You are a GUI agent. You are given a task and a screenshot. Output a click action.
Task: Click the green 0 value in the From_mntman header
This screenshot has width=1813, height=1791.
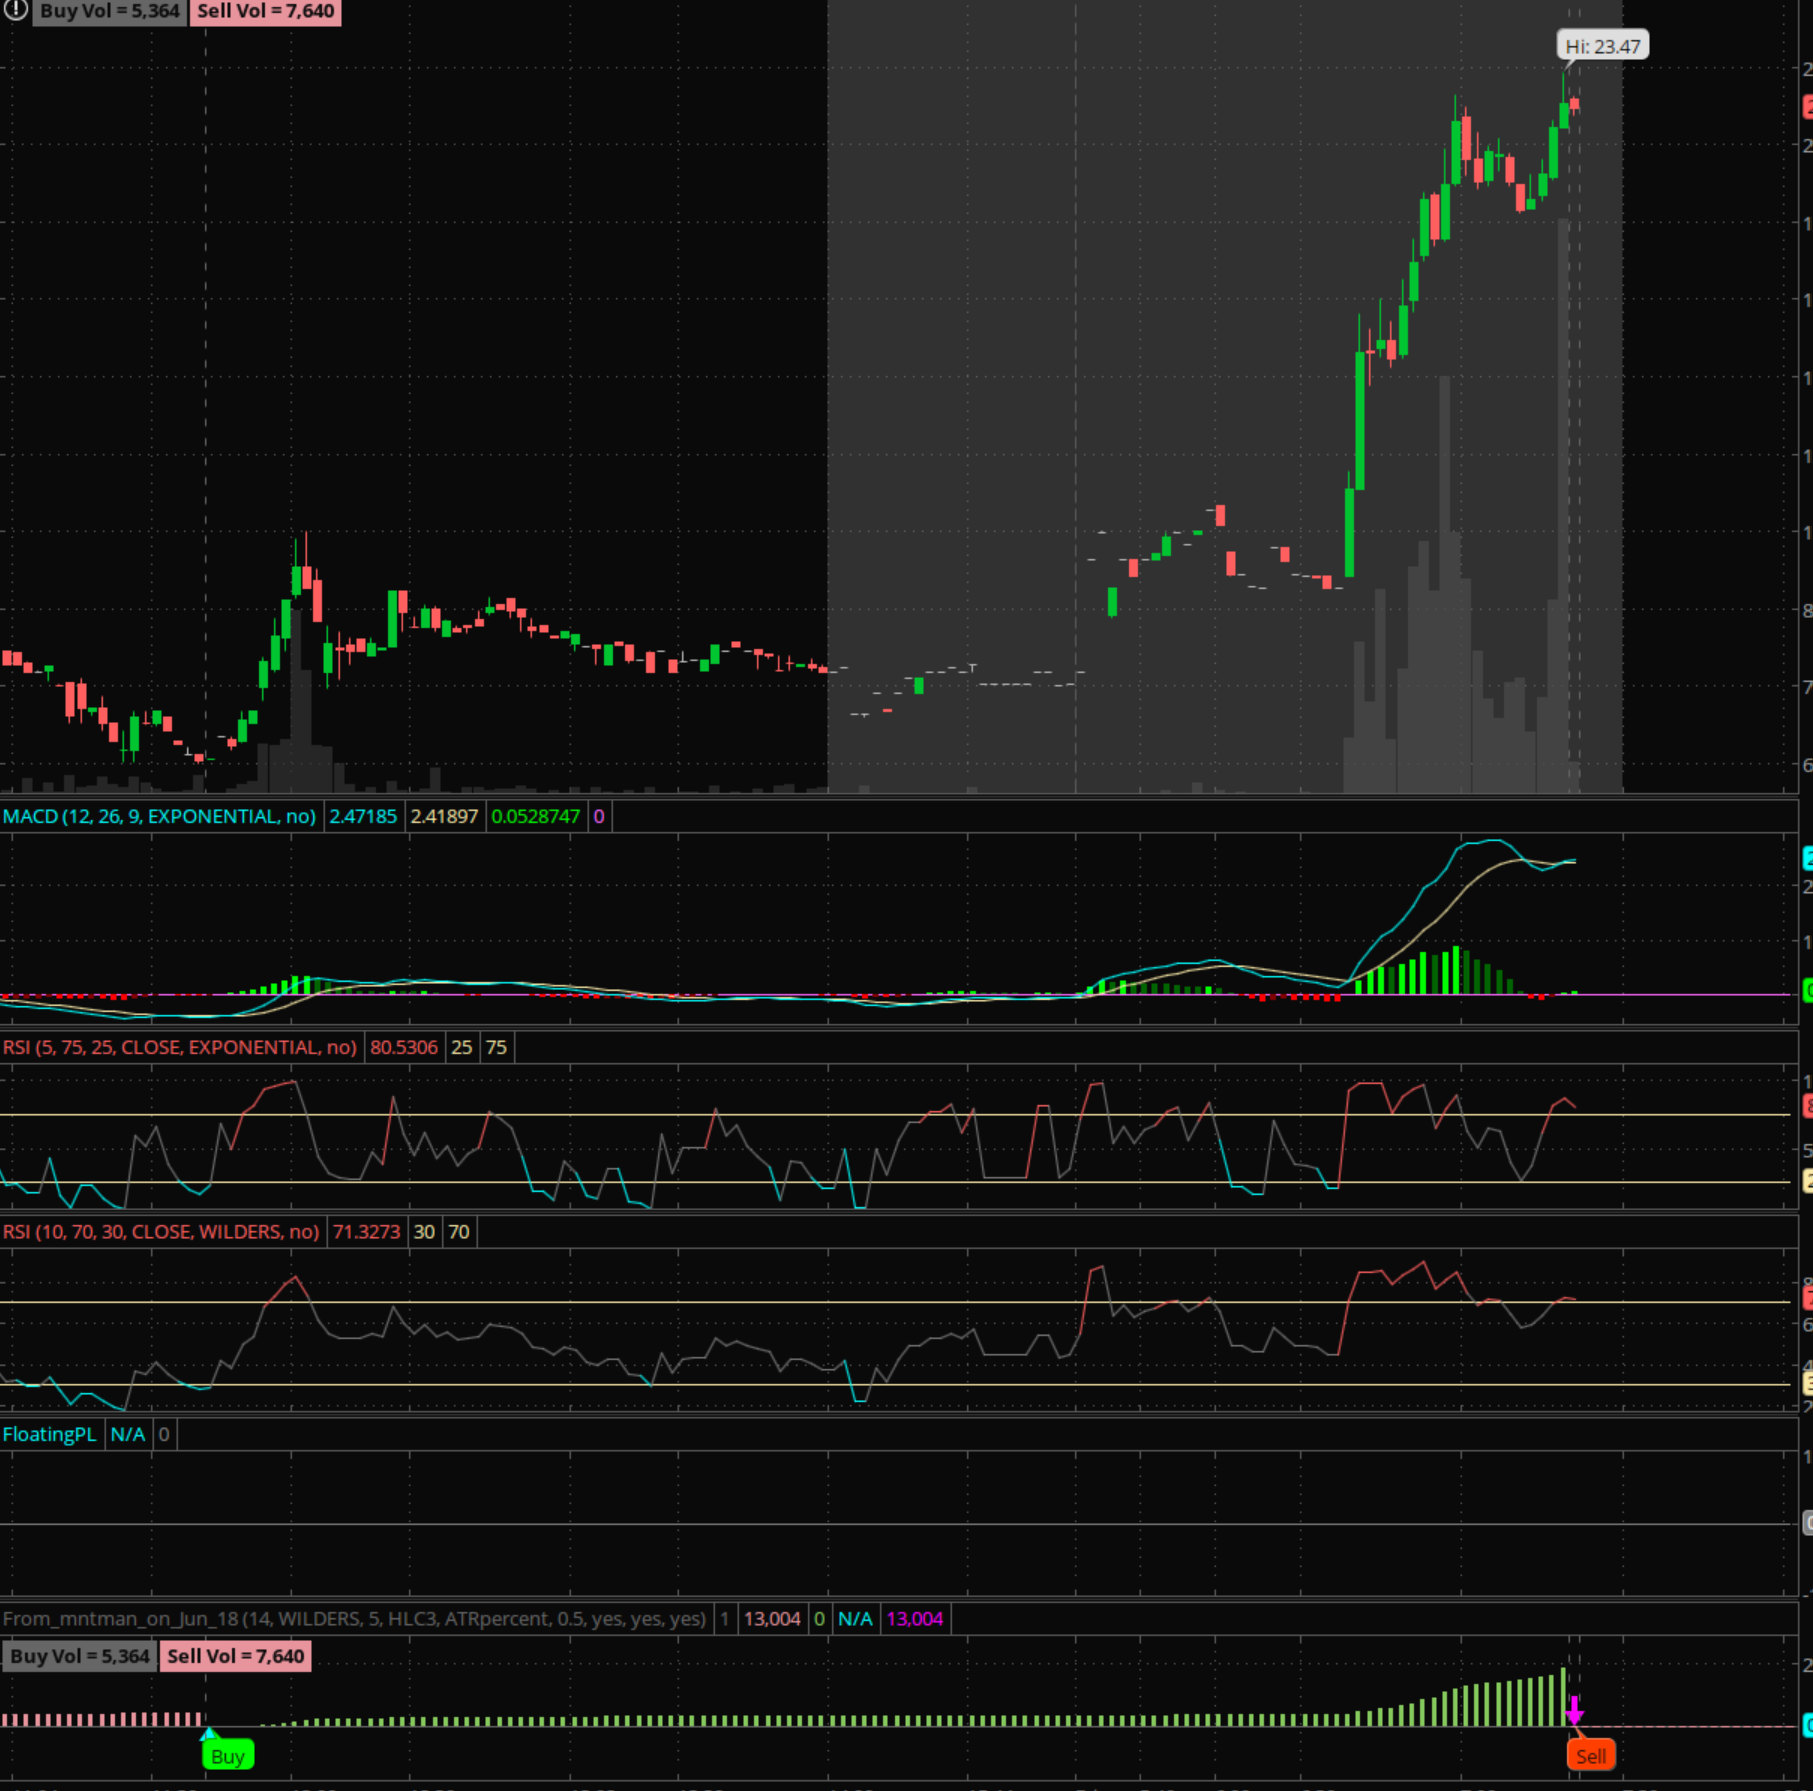(819, 1618)
